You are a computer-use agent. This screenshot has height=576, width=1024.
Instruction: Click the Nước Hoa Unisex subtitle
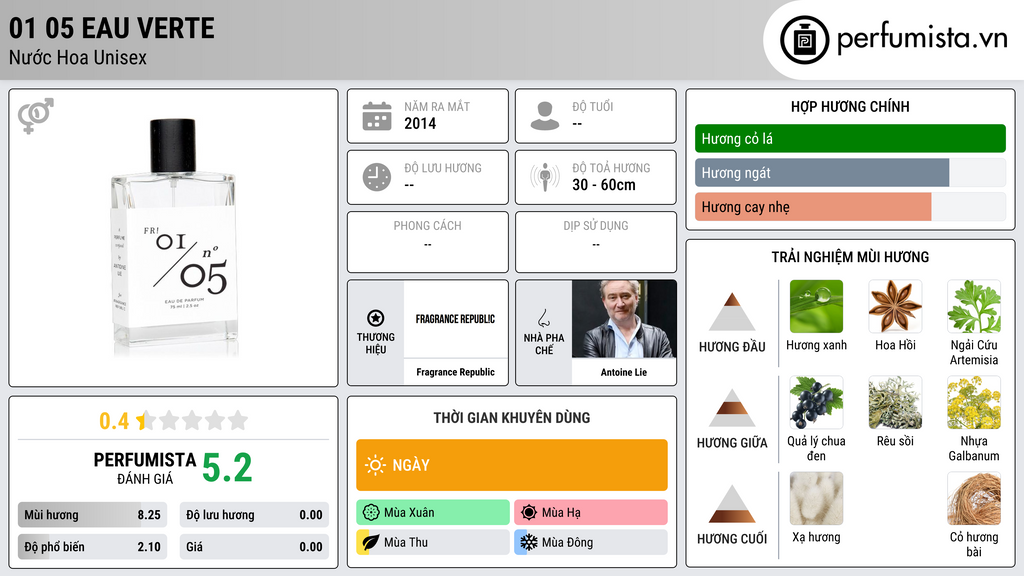point(78,57)
